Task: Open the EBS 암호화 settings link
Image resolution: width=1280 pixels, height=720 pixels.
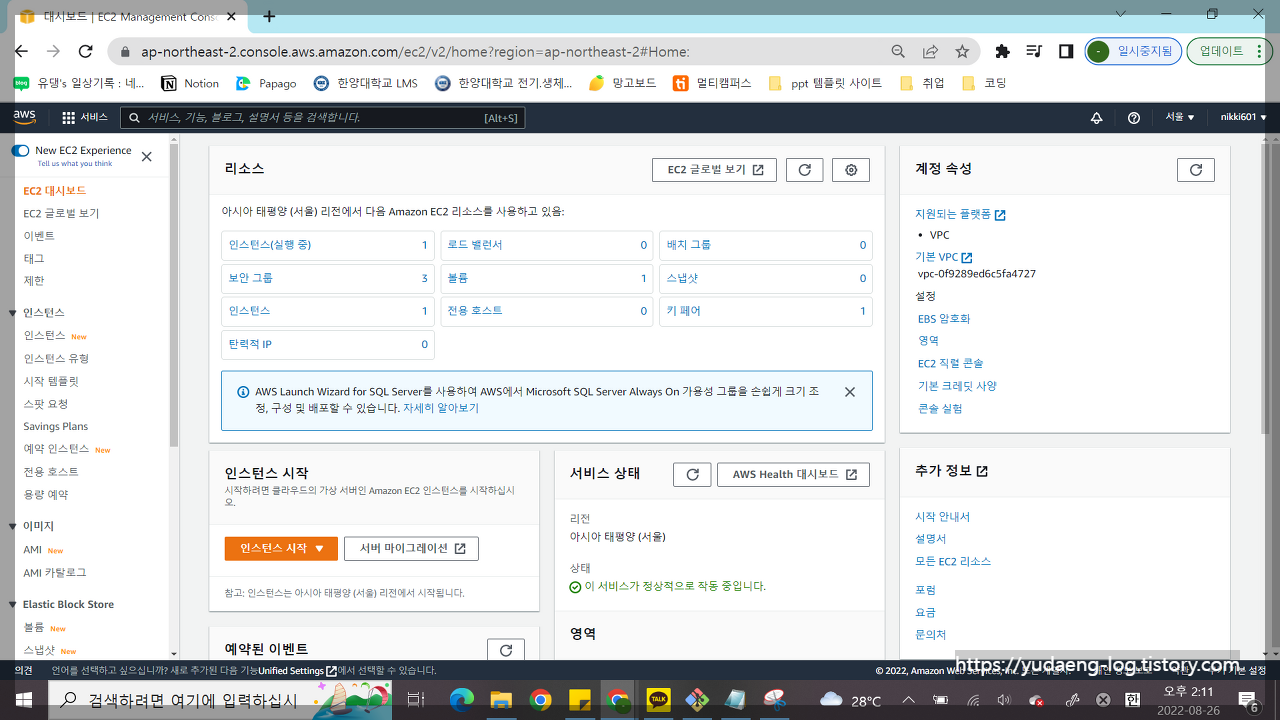Action: tap(944, 319)
